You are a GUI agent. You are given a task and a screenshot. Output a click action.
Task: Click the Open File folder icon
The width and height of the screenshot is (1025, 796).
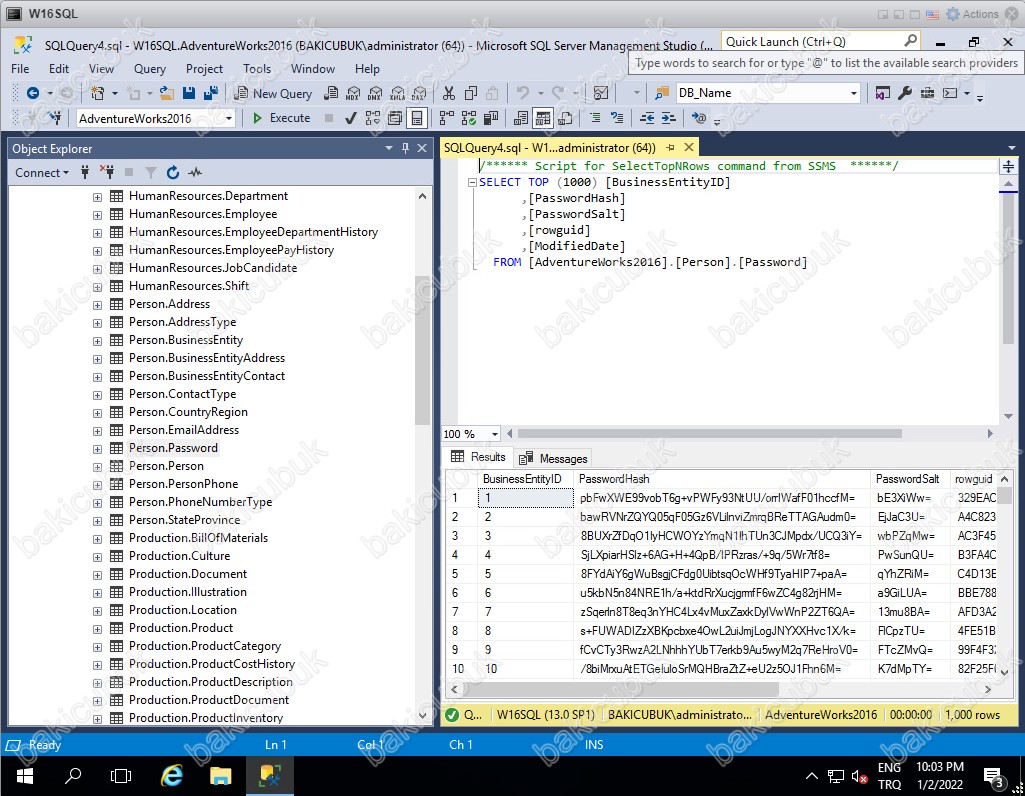coord(167,93)
